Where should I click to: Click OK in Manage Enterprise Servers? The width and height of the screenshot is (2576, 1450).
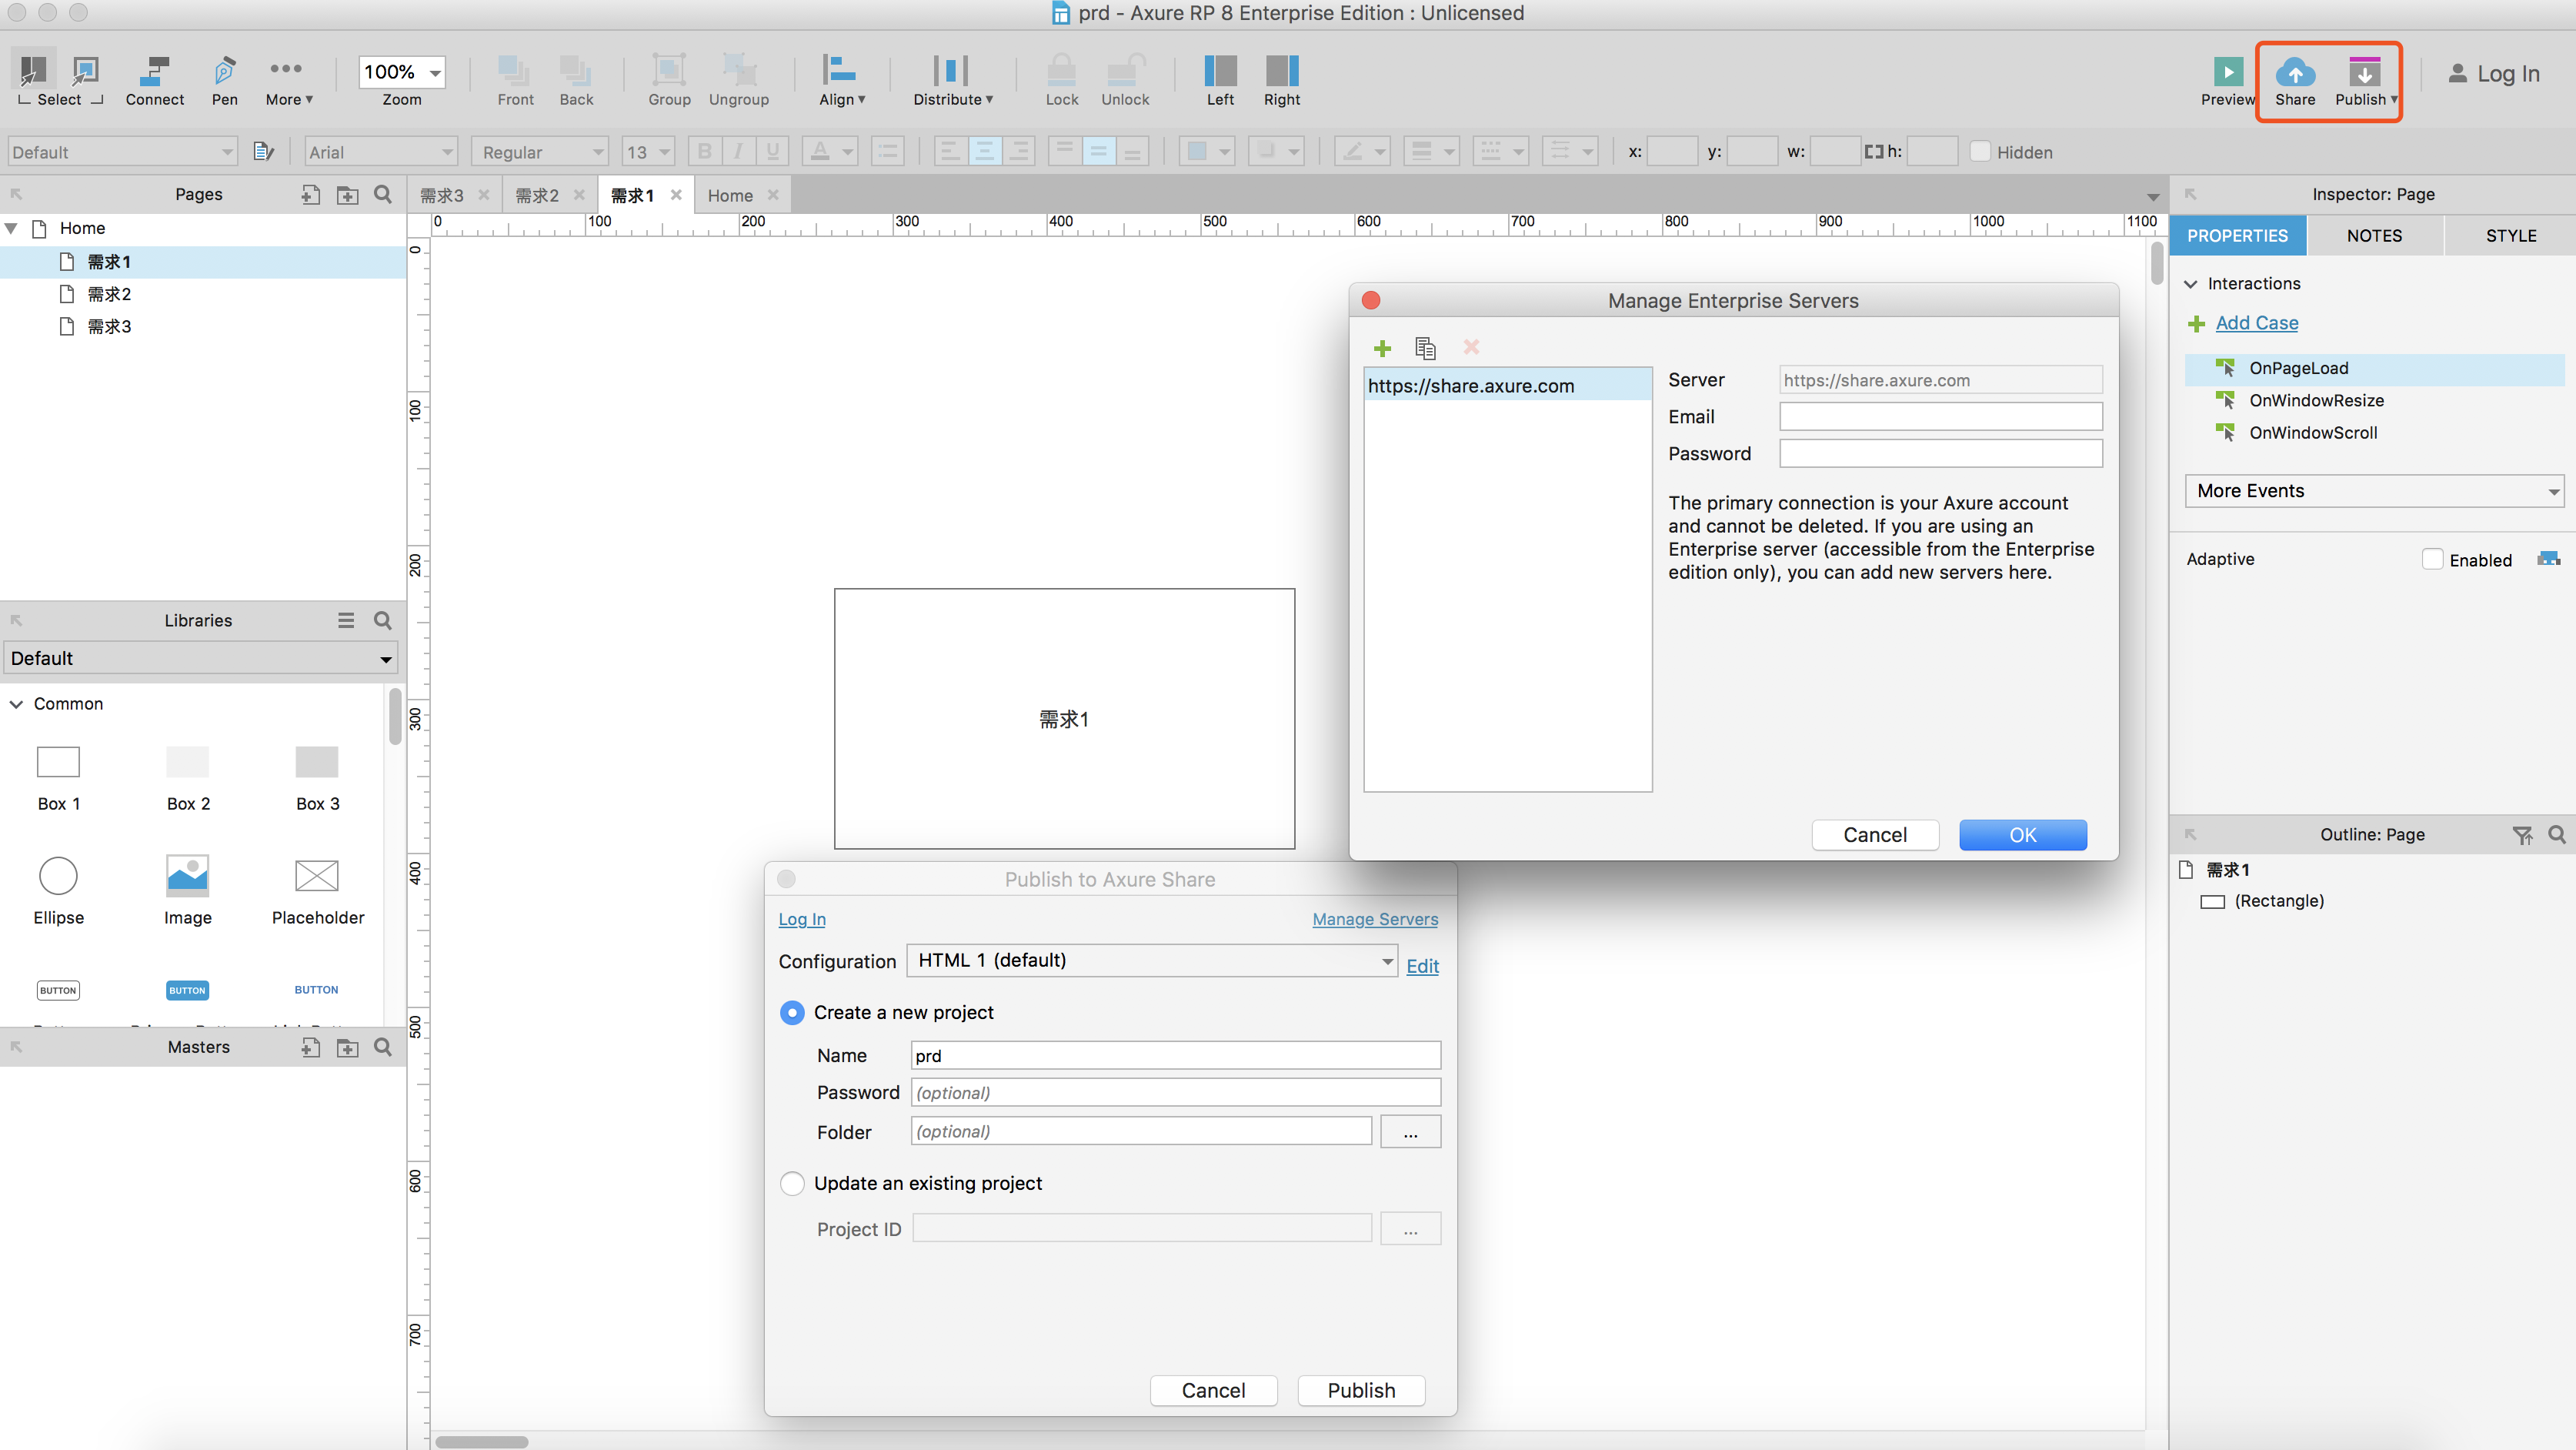pos(2022,835)
